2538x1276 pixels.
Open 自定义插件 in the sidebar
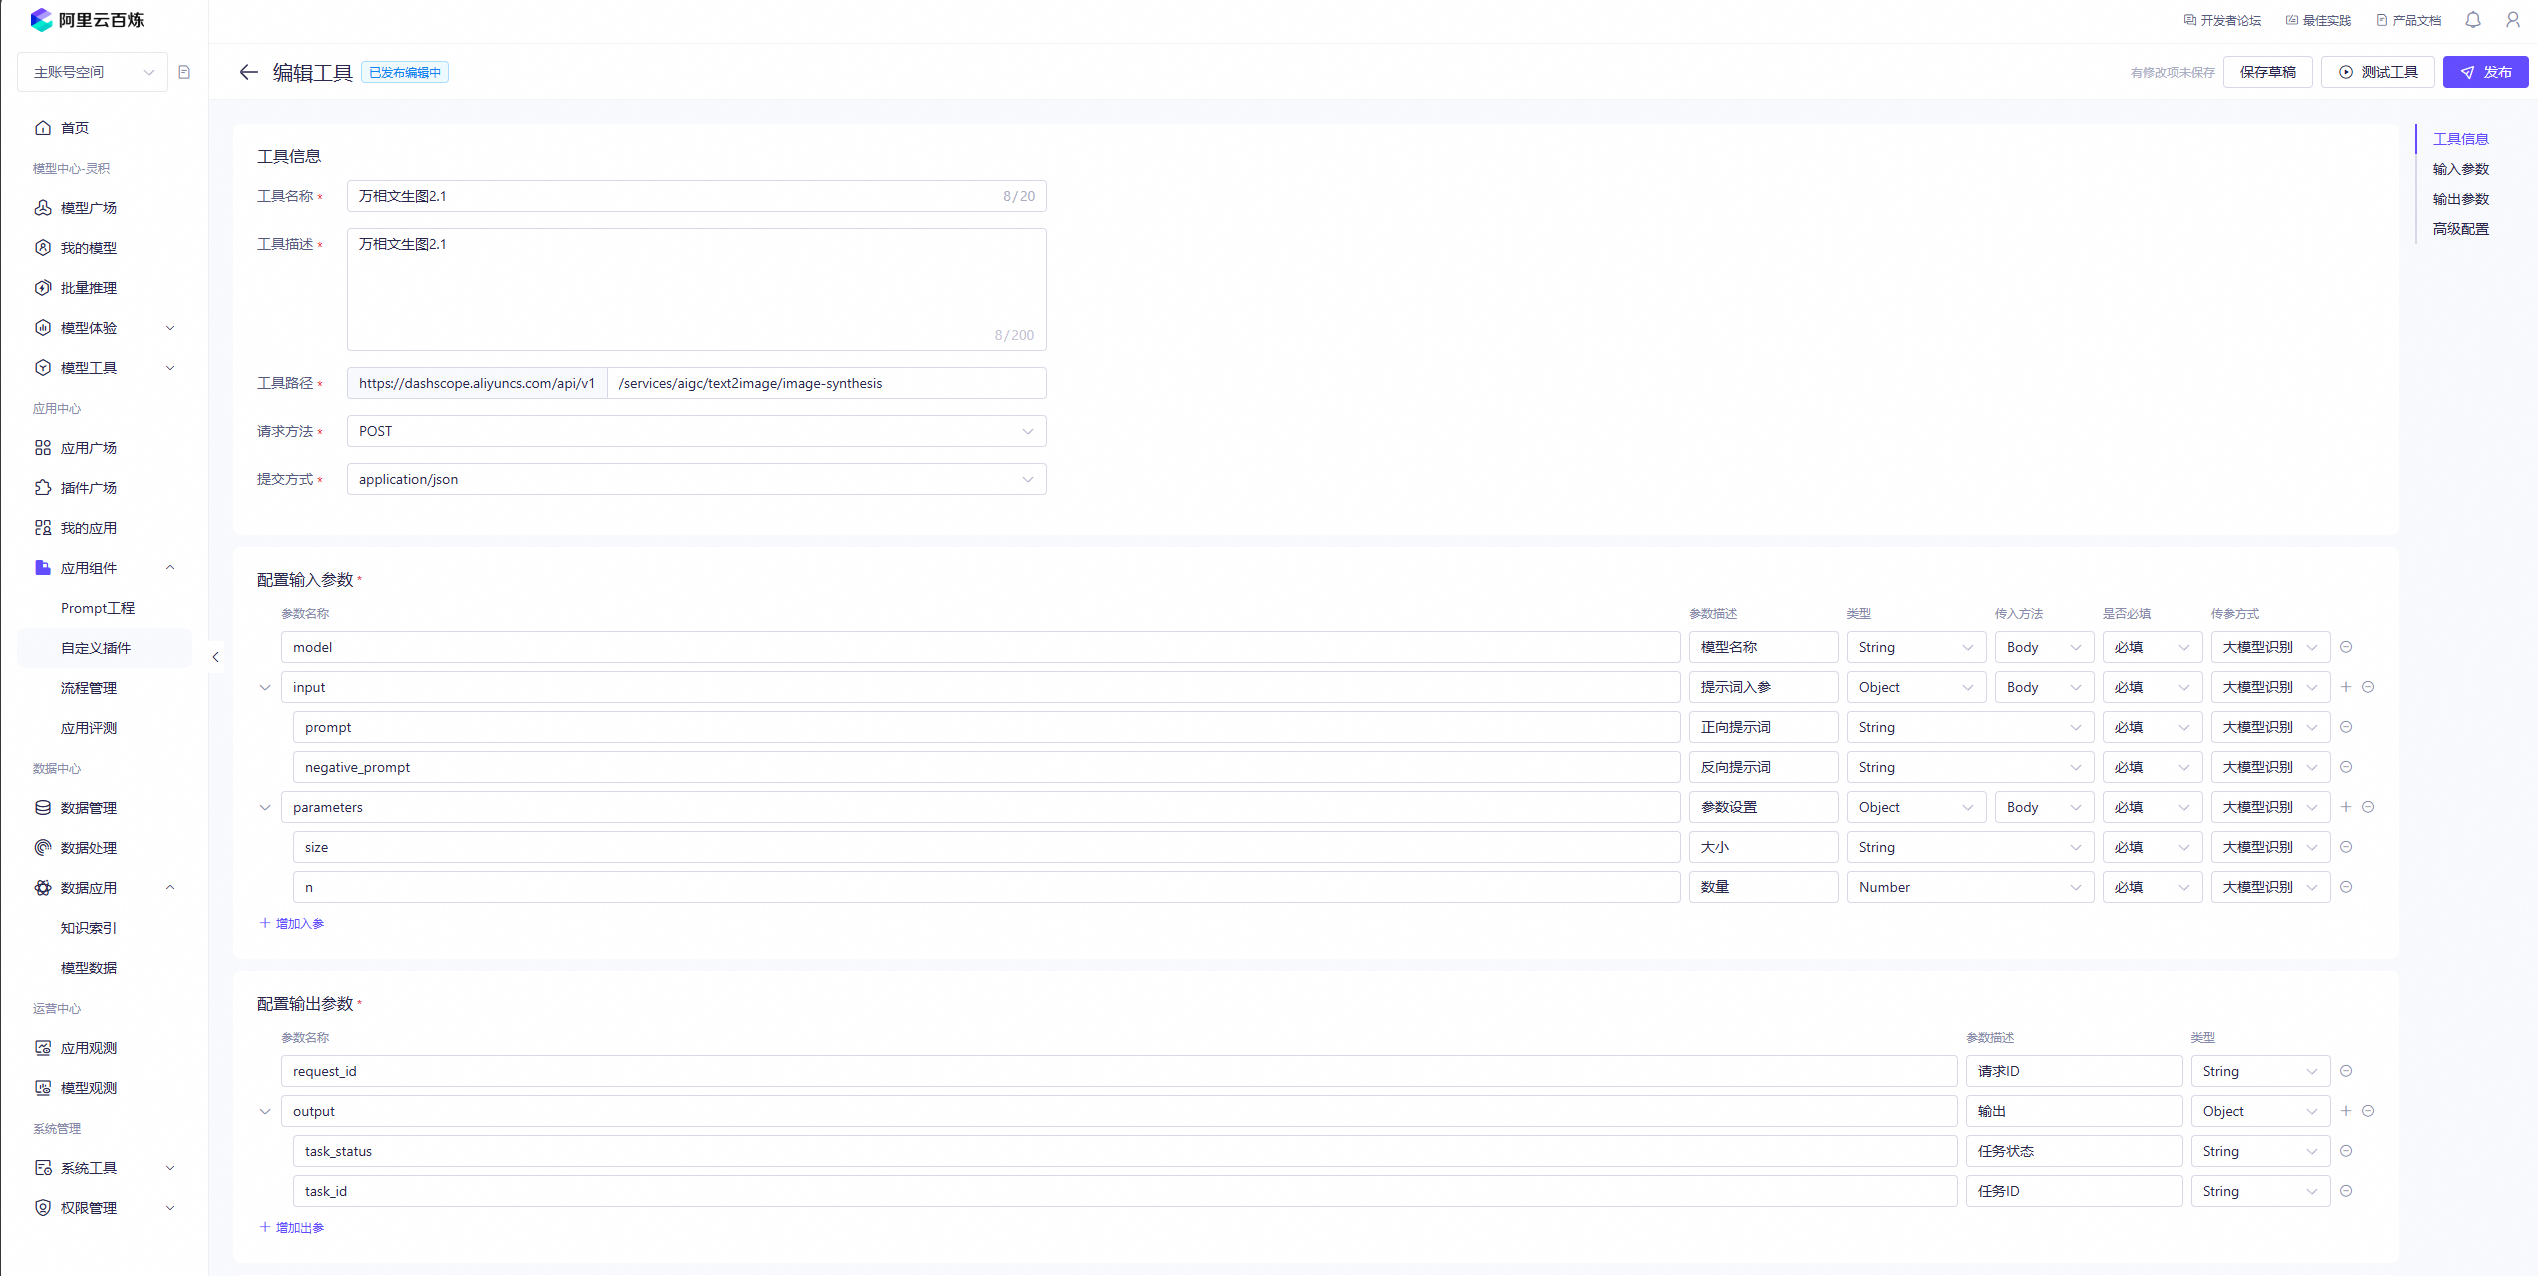pos(96,648)
